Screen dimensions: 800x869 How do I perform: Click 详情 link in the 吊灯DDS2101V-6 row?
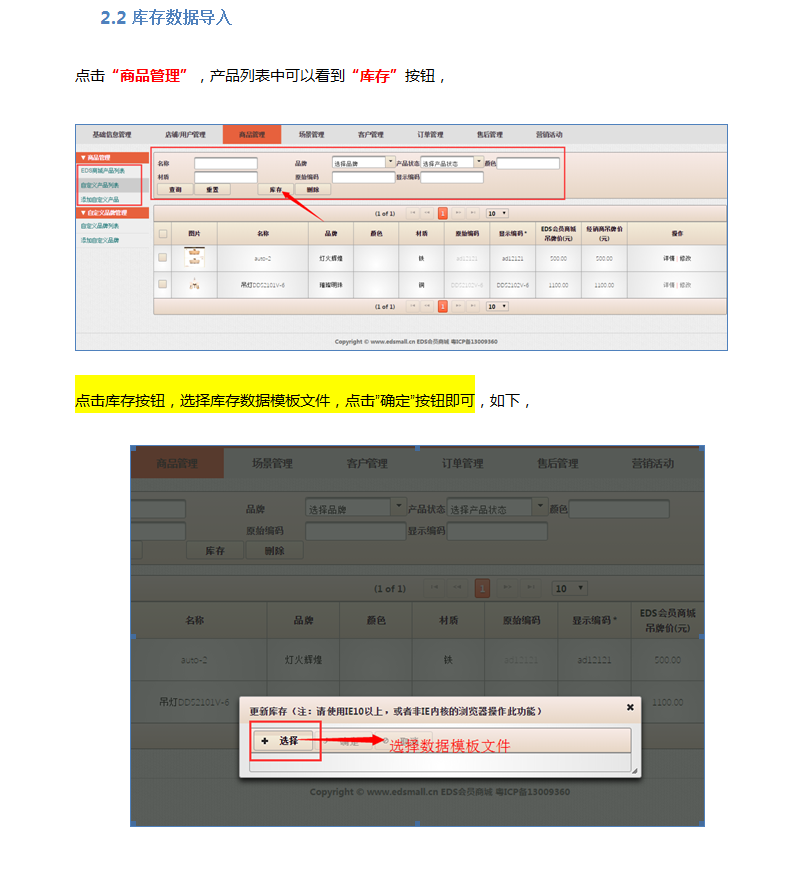point(669,285)
